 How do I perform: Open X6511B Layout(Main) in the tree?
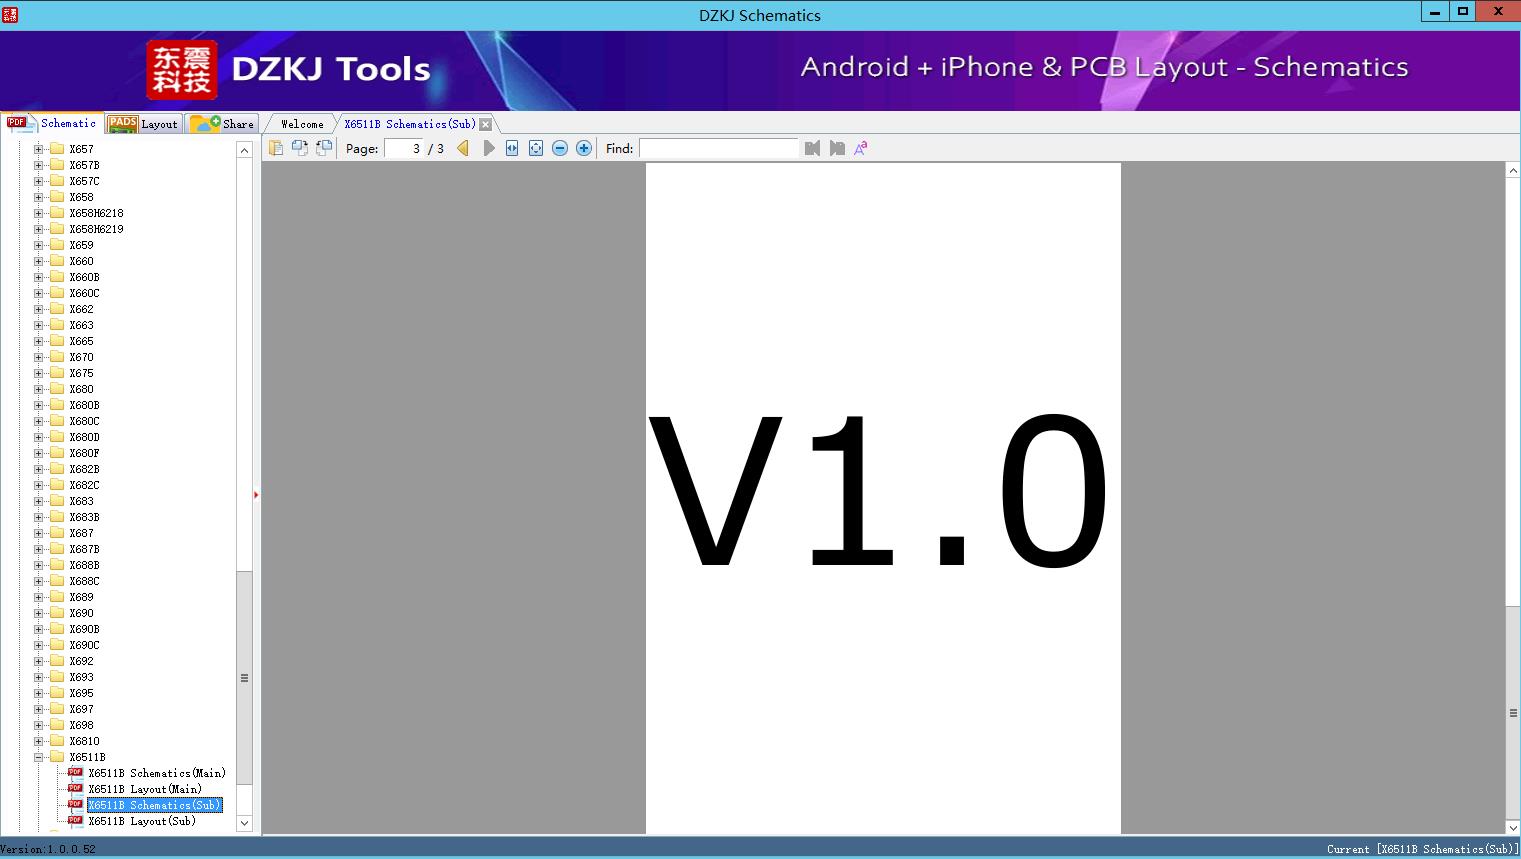point(145,789)
